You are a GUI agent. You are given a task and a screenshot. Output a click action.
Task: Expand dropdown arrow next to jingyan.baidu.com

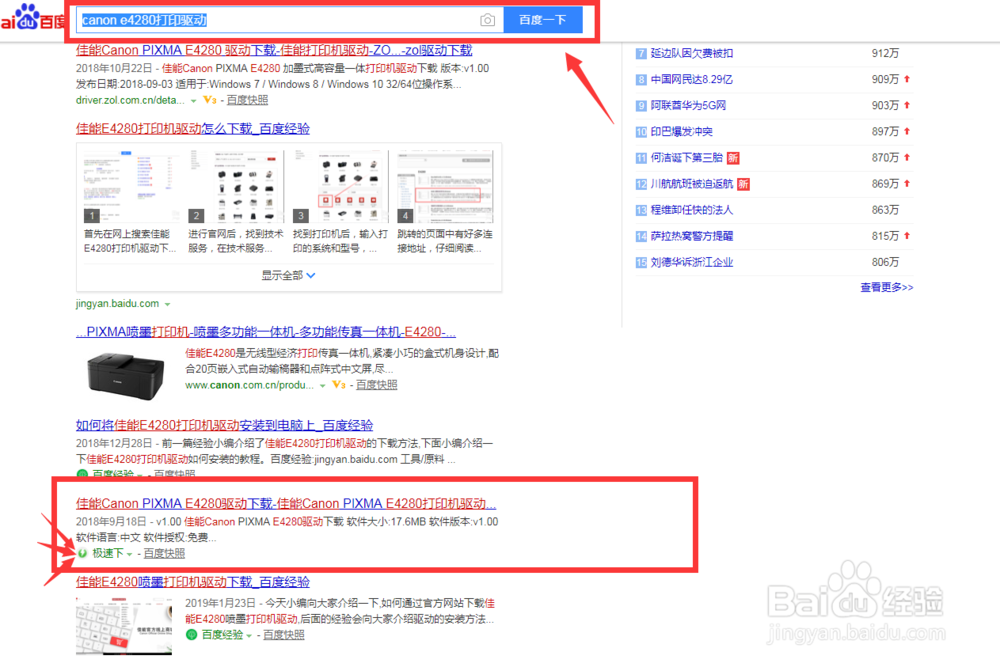click(x=167, y=304)
